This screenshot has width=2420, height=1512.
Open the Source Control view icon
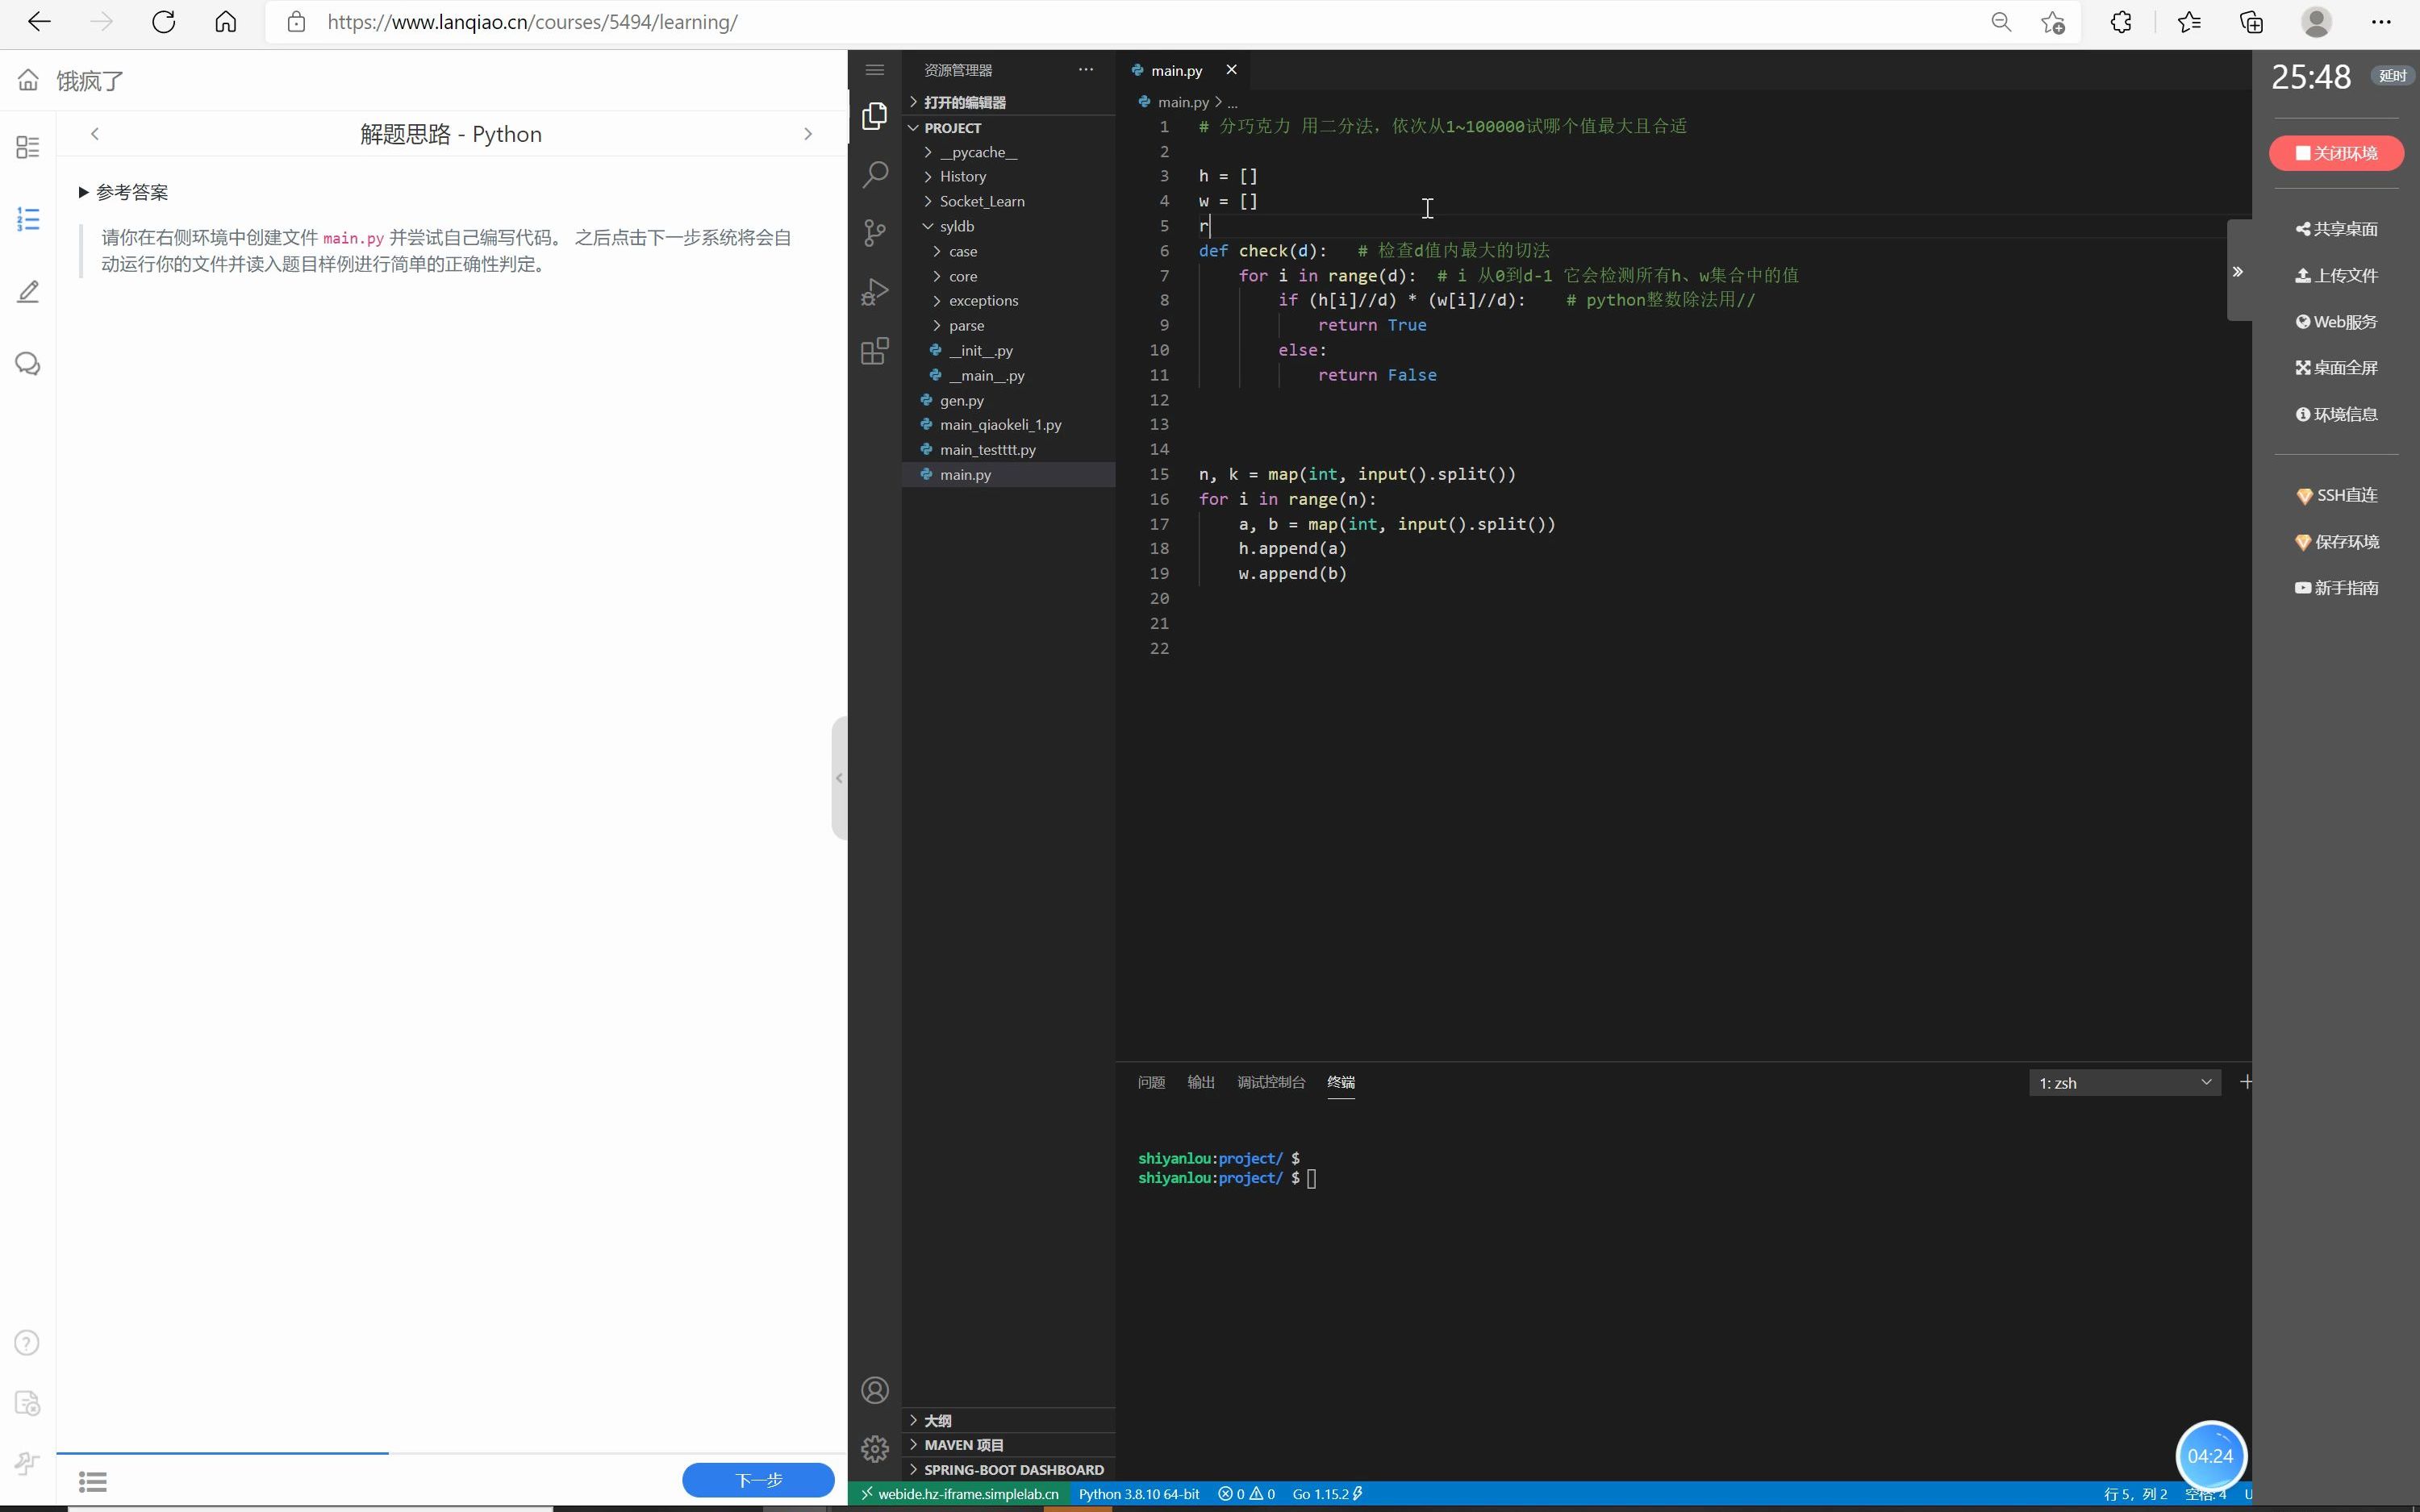[x=875, y=233]
